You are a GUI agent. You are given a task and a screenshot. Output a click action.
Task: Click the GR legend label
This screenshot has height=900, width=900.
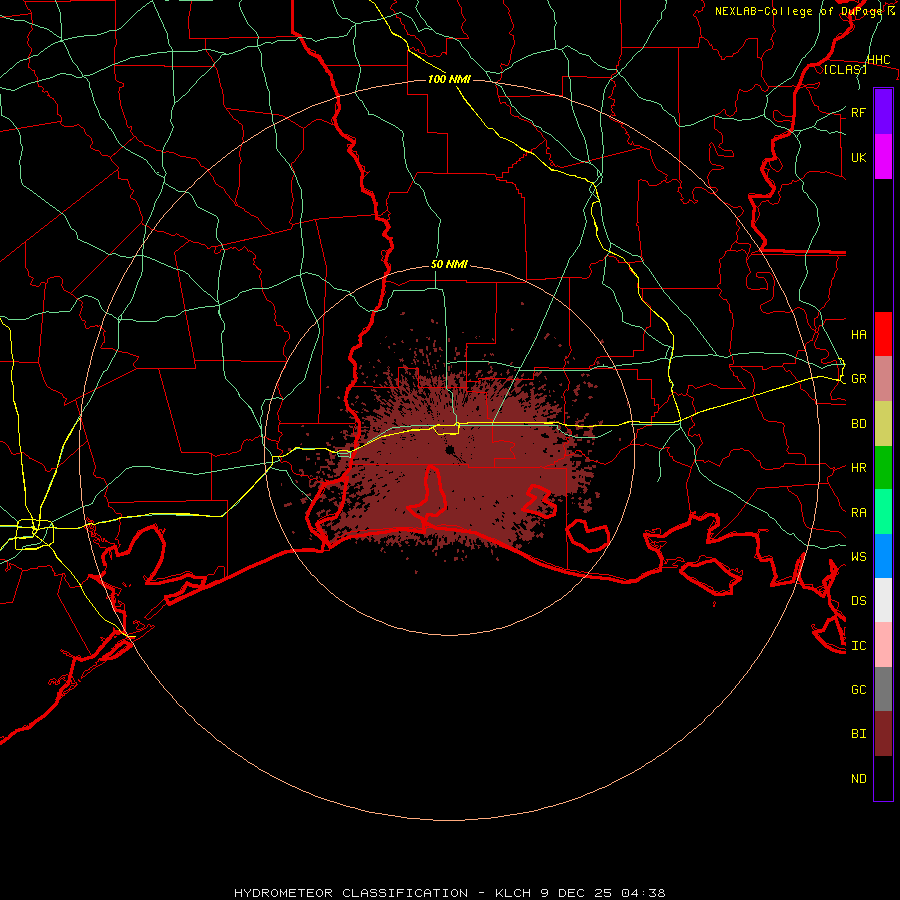pos(858,379)
